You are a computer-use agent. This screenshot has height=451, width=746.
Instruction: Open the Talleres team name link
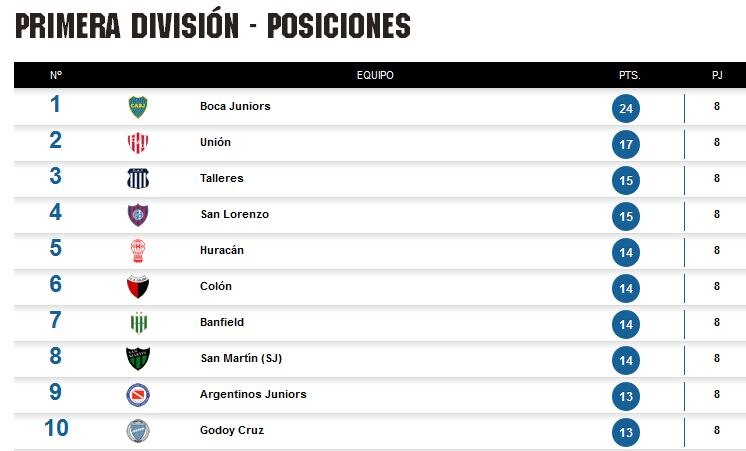point(222,178)
